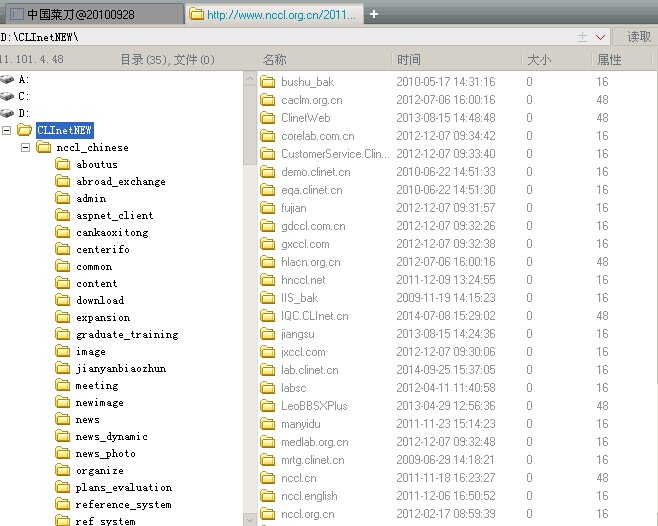
Task: Select the aboutus folder in tree
Action: (97, 165)
